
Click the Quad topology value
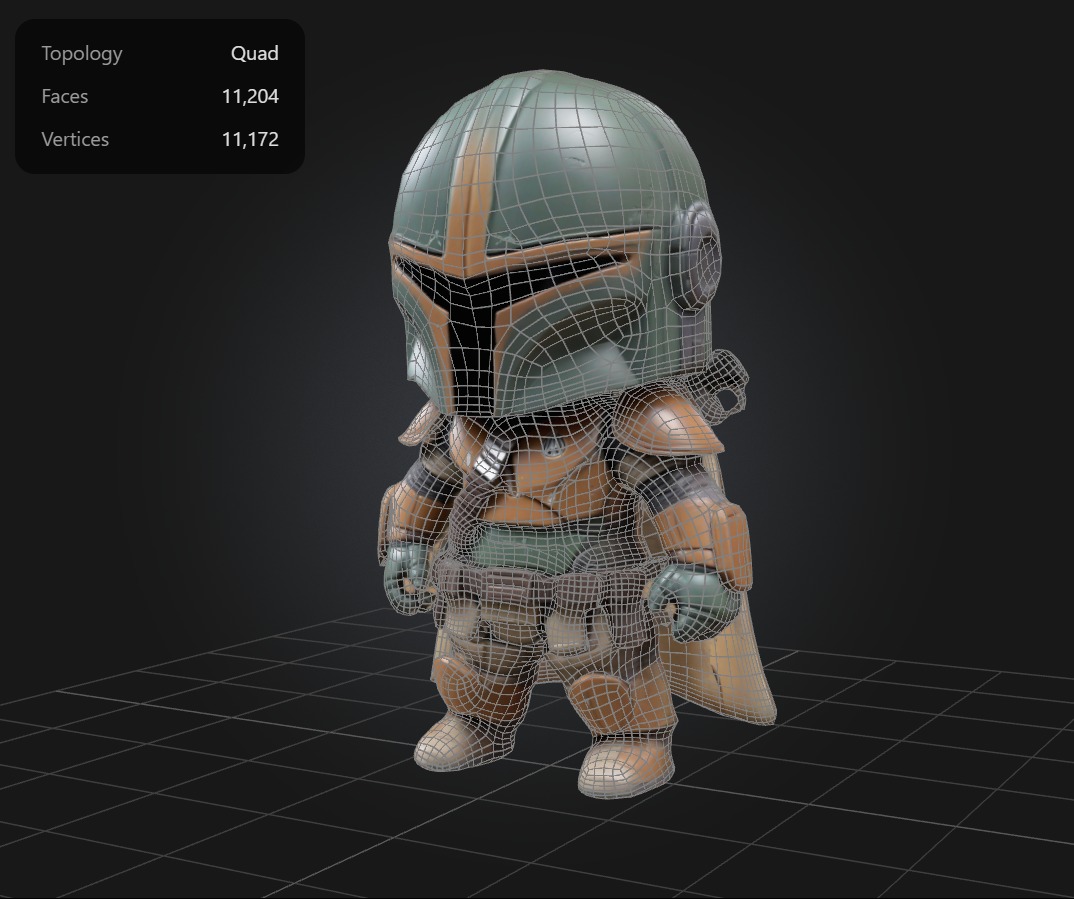254,53
